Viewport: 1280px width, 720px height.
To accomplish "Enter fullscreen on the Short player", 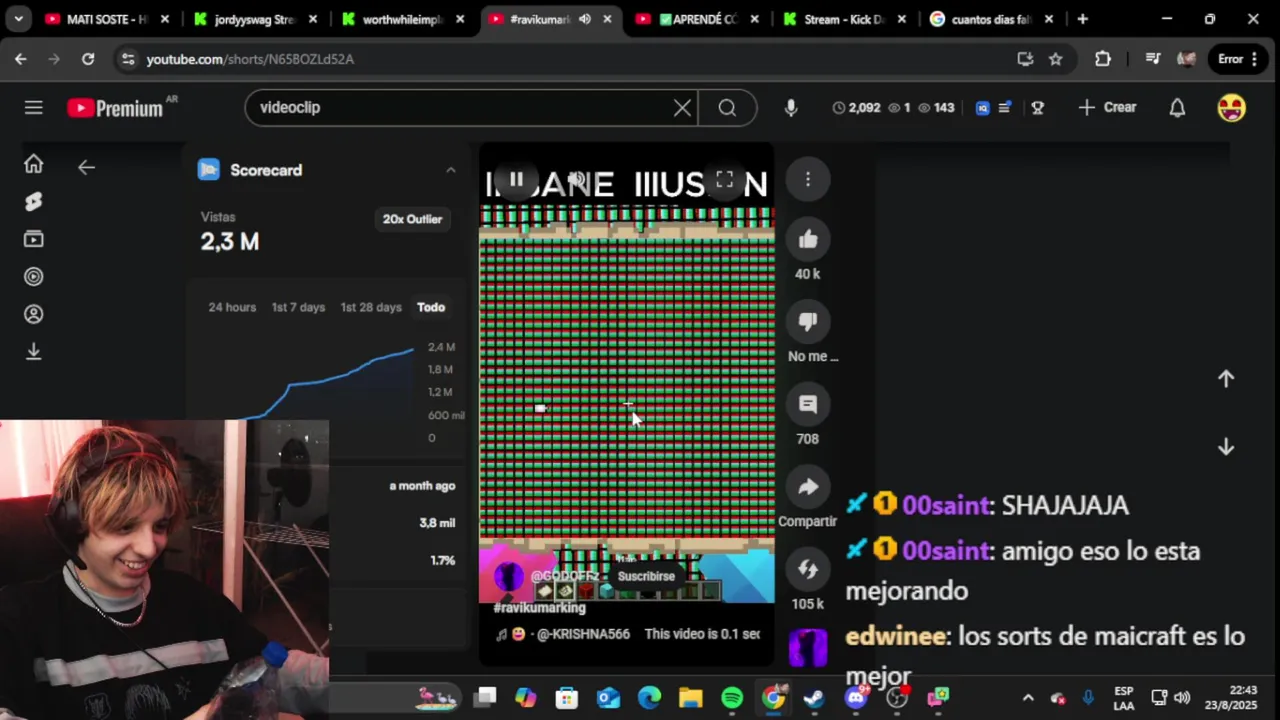I will click(724, 180).
